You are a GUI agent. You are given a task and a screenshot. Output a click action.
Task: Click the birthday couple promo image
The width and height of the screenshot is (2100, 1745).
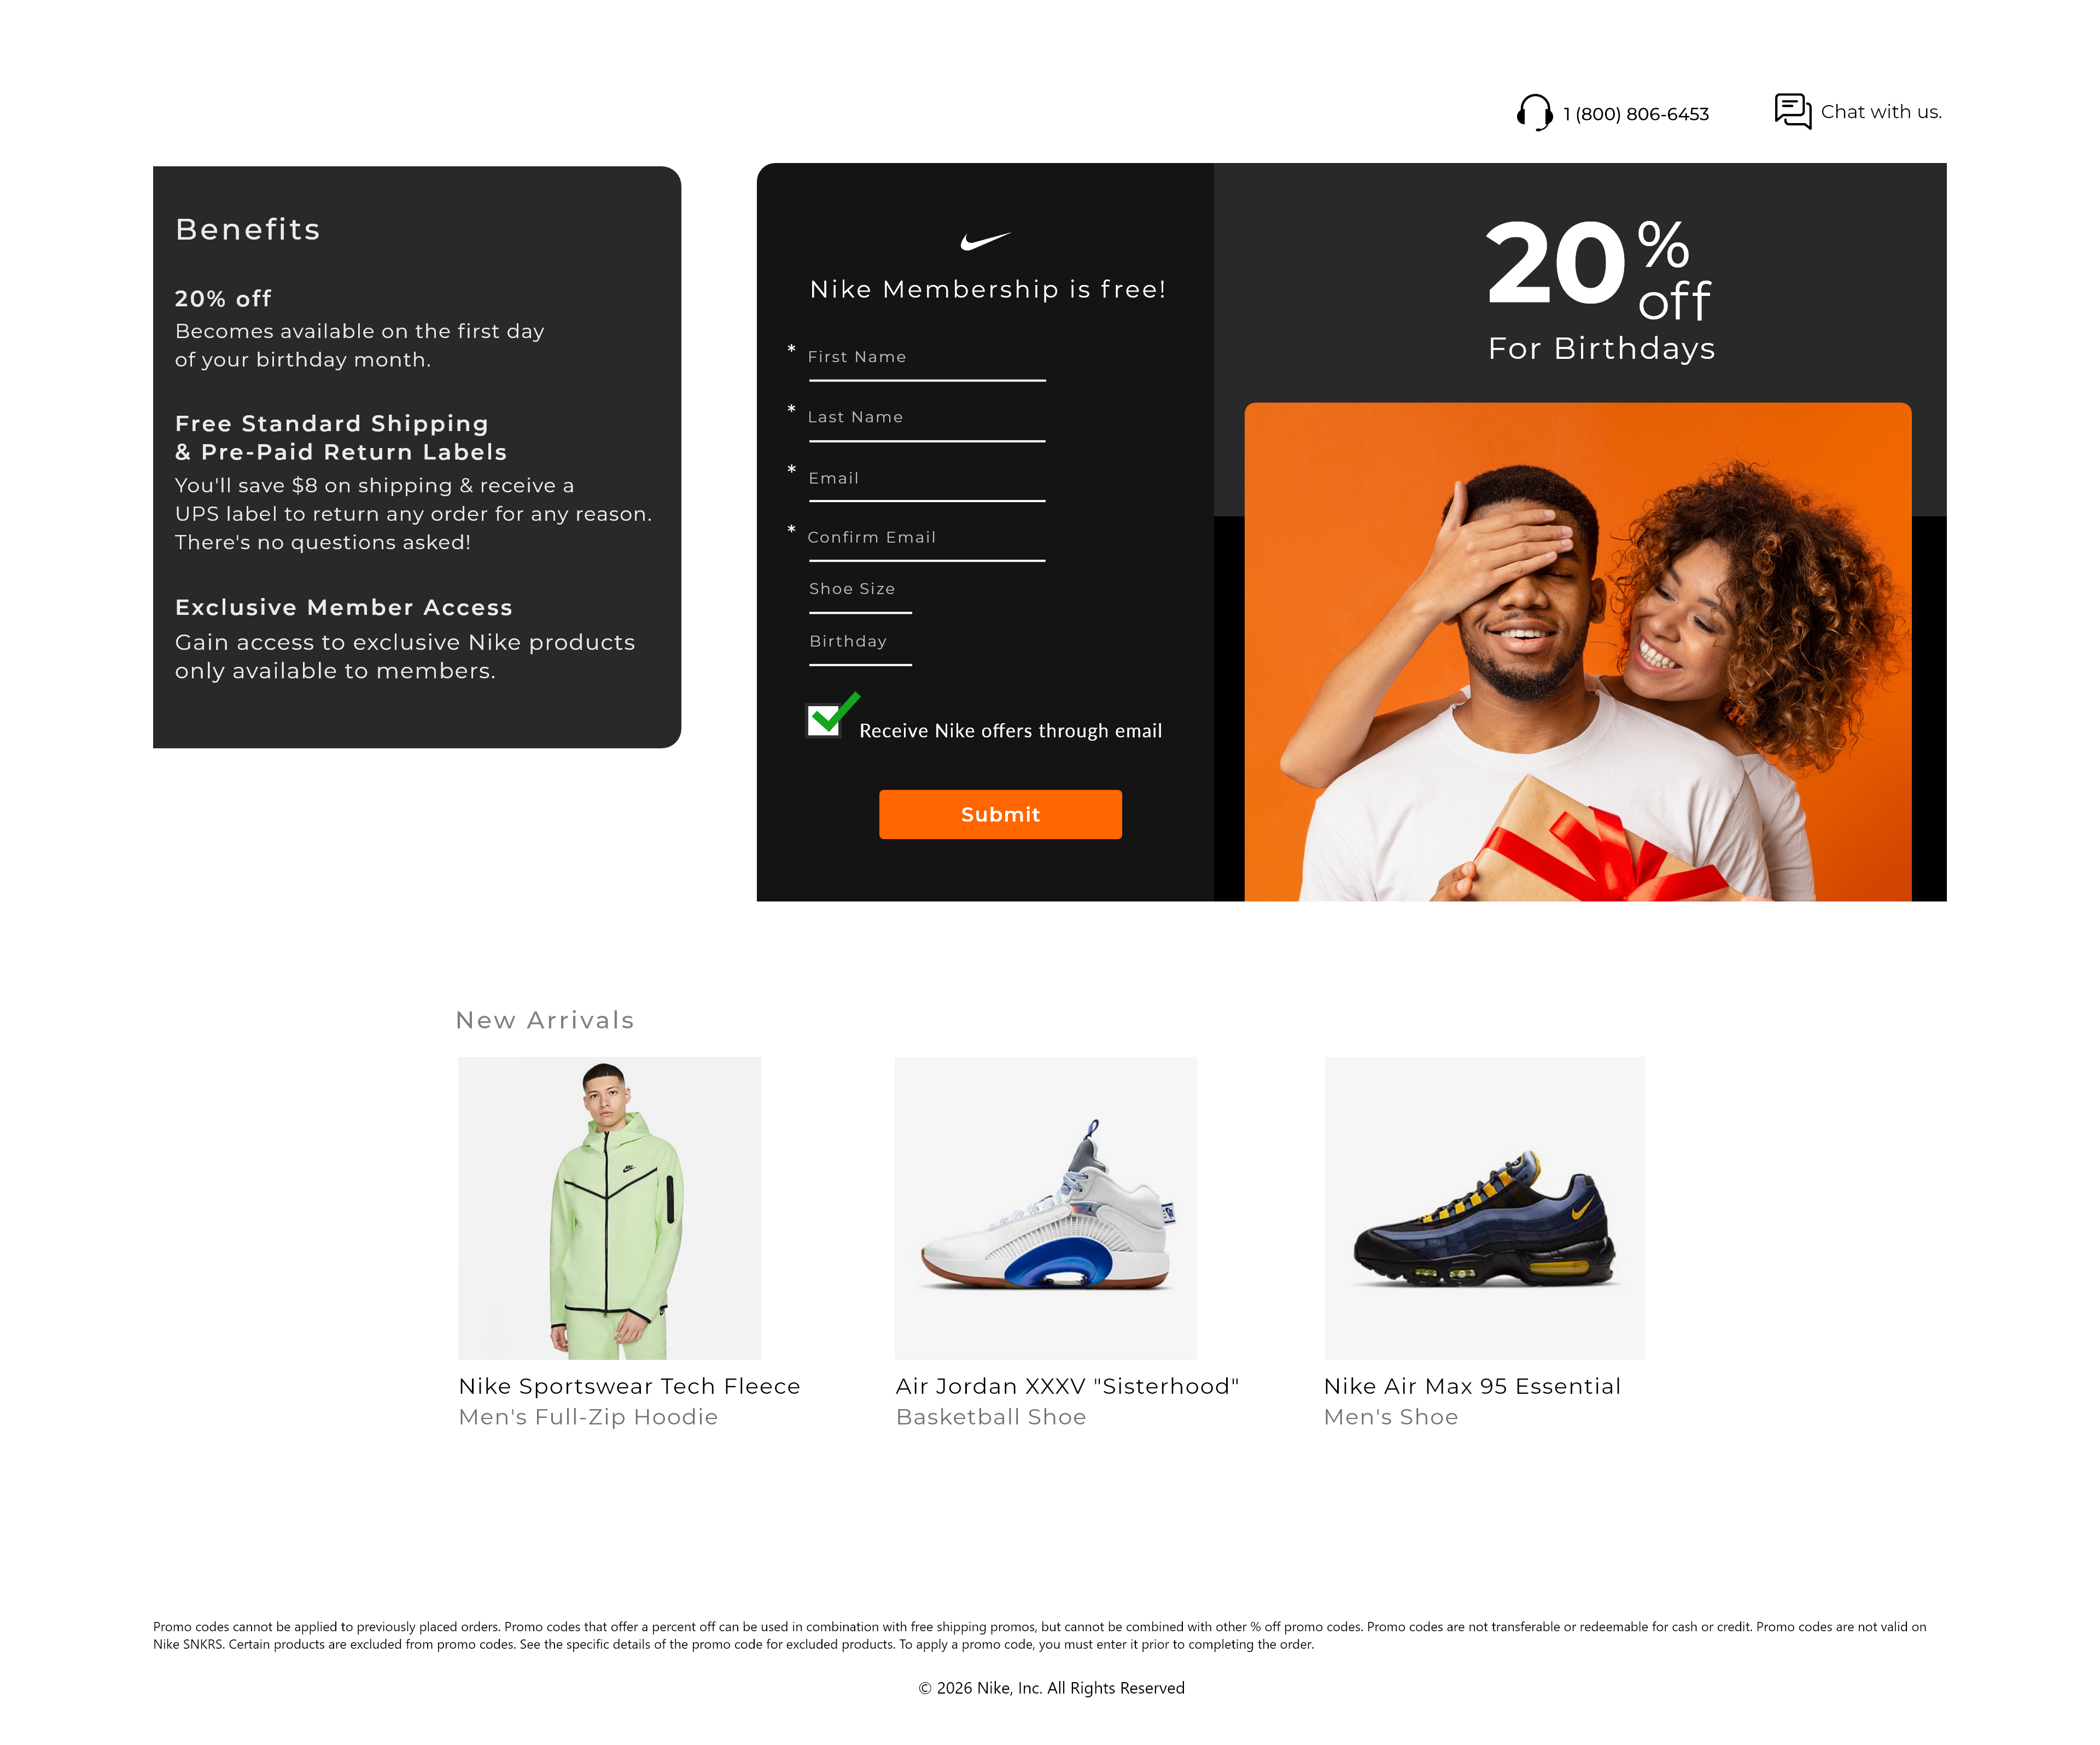(x=1578, y=652)
